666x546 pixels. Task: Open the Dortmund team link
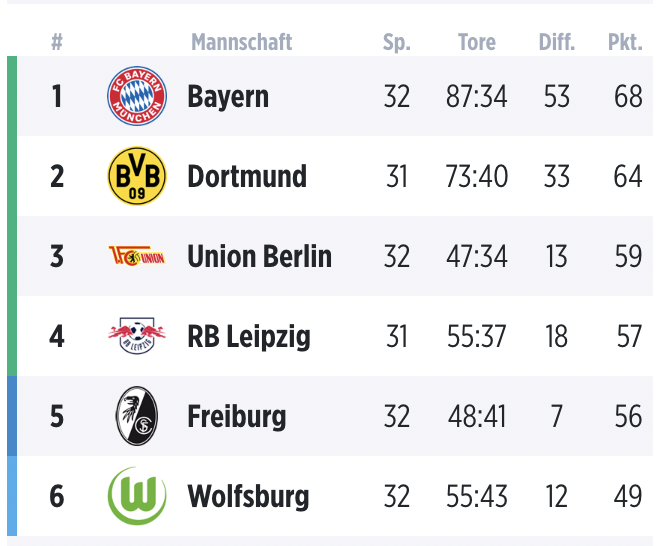pyautogui.click(x=247, y=177)
